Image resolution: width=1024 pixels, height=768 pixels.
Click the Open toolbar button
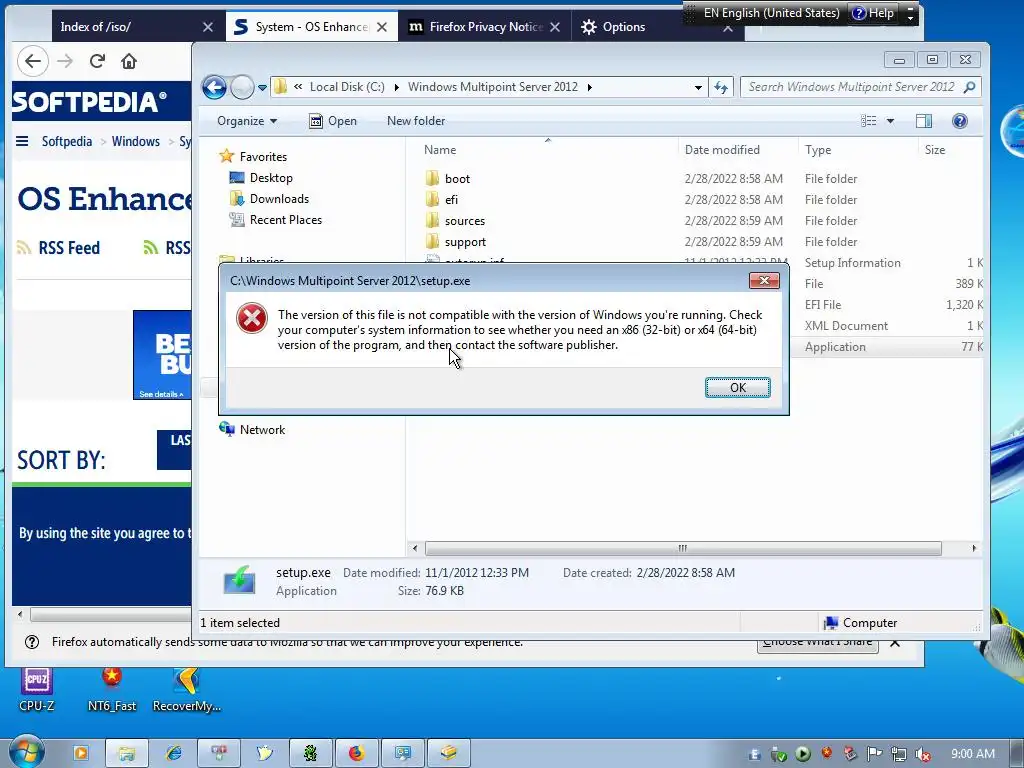click(333, 121)
